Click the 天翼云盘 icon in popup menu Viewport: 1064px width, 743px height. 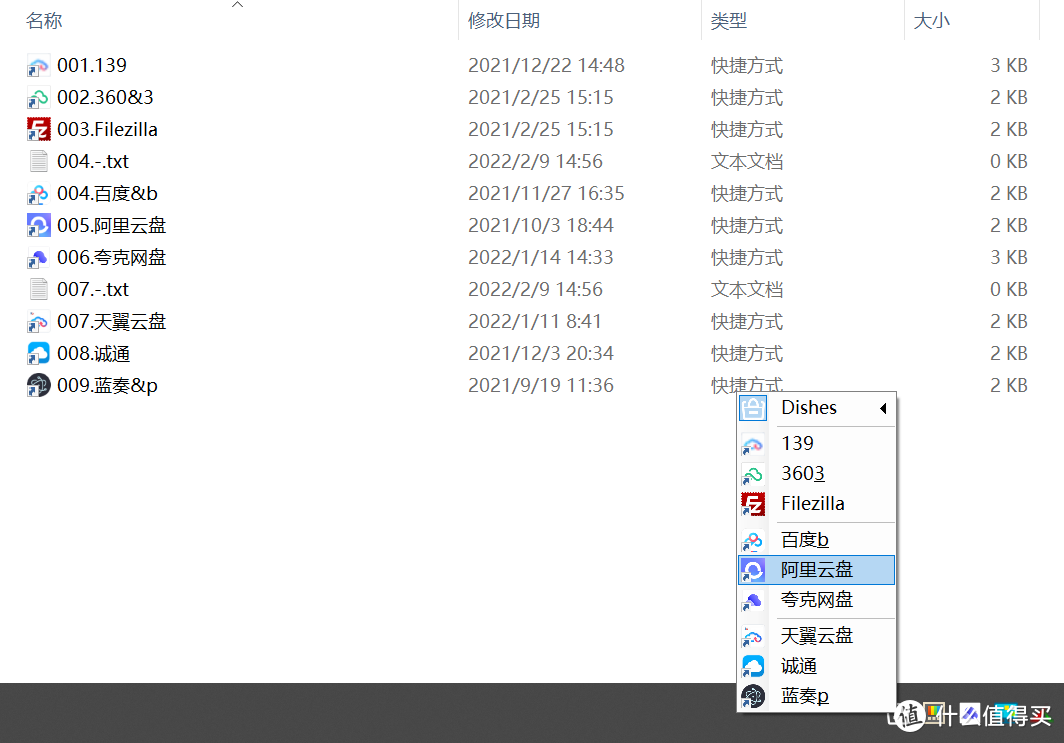(753, 636)
